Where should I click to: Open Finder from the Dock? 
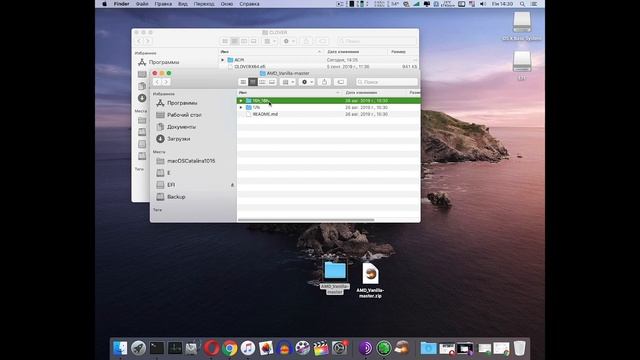(x=120, y=348)
